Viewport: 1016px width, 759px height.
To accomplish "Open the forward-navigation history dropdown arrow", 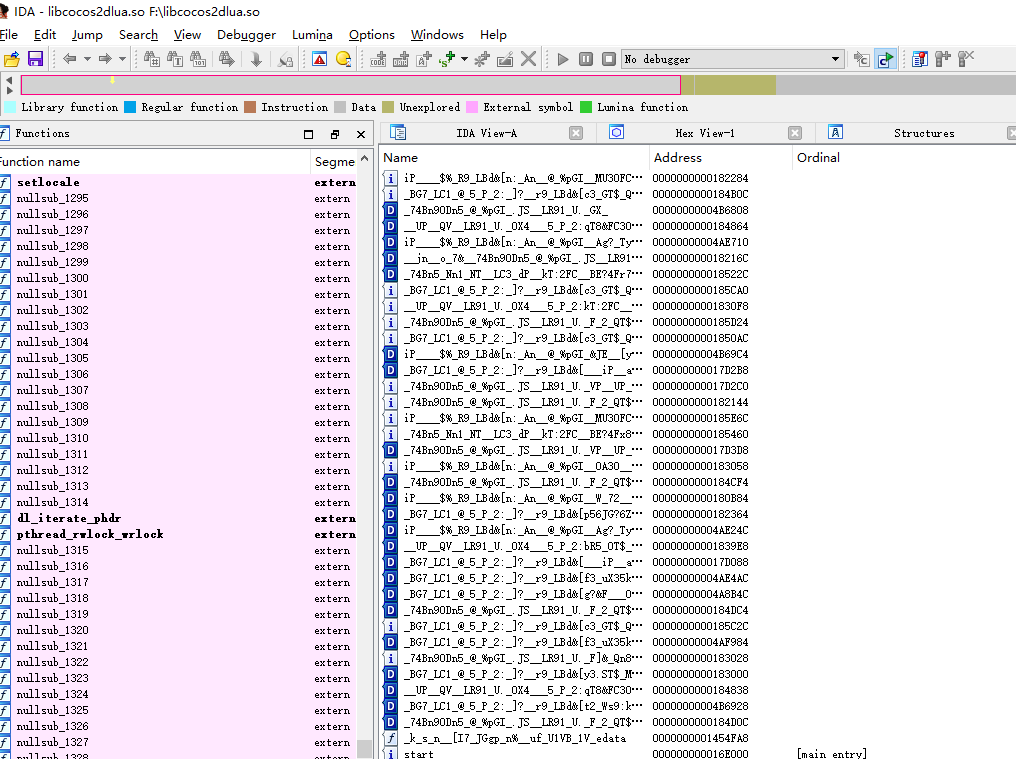I will coord(122,59).
